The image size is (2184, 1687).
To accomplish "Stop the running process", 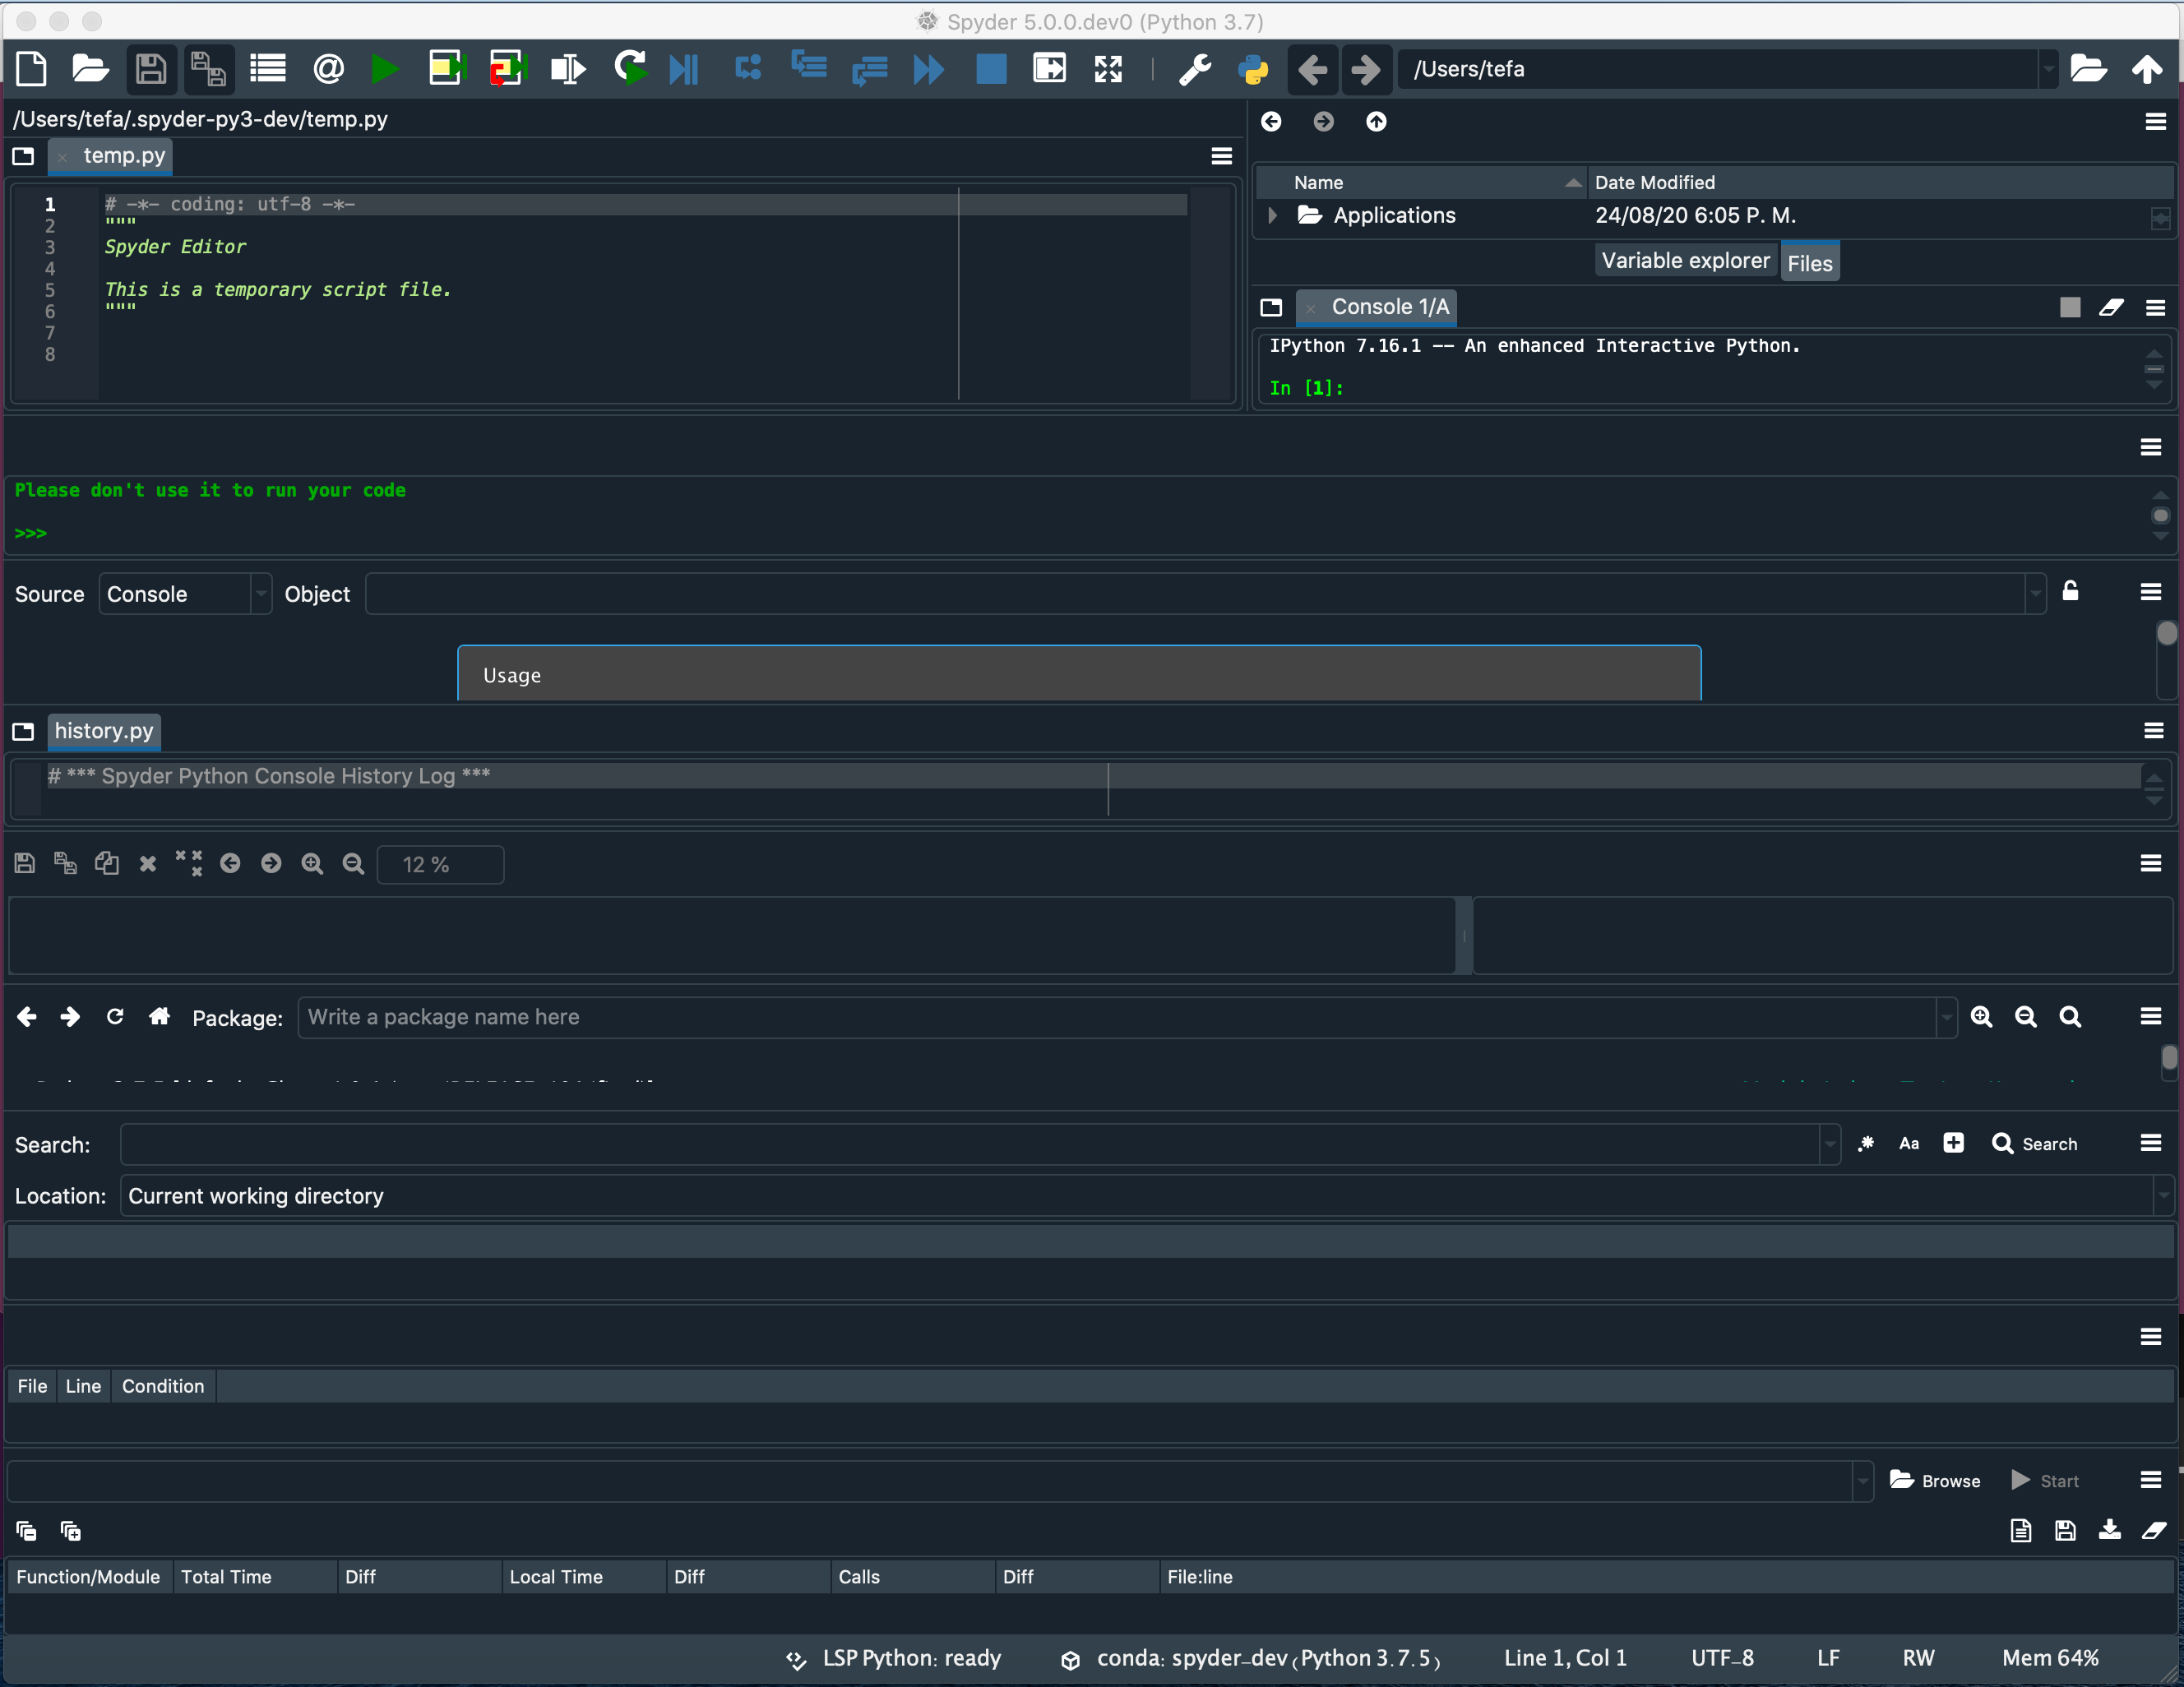I will (x=990, y=69).
